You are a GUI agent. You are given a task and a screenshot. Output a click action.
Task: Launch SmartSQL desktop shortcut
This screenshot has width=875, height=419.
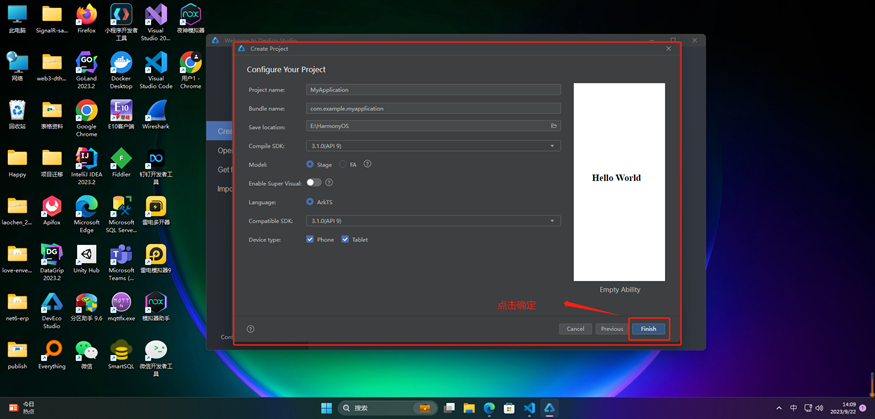[121, 354]
